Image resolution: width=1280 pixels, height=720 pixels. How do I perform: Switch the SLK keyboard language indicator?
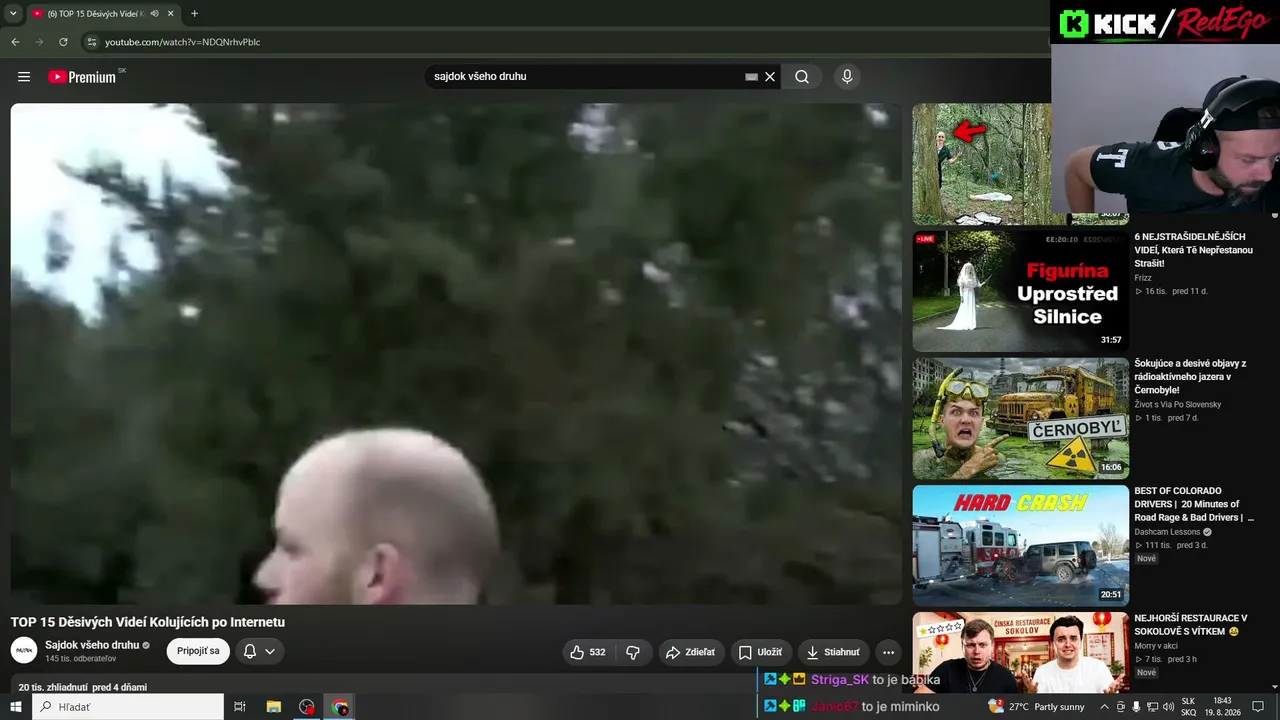pyautogui.click(x=1188, y=707)
